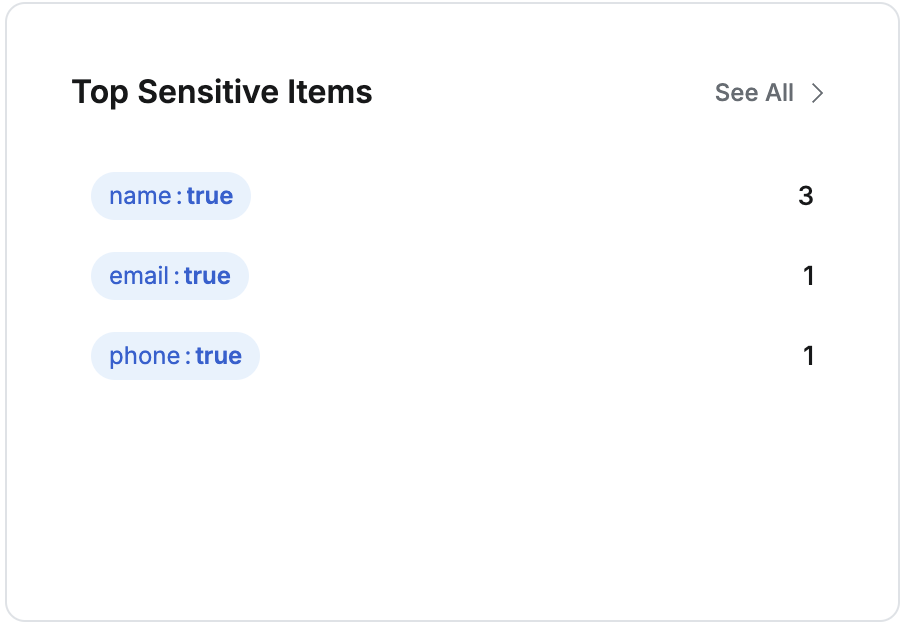The image size is (906, 628).
Task: Click the bold true value in email tag
Action: (207, 276)
